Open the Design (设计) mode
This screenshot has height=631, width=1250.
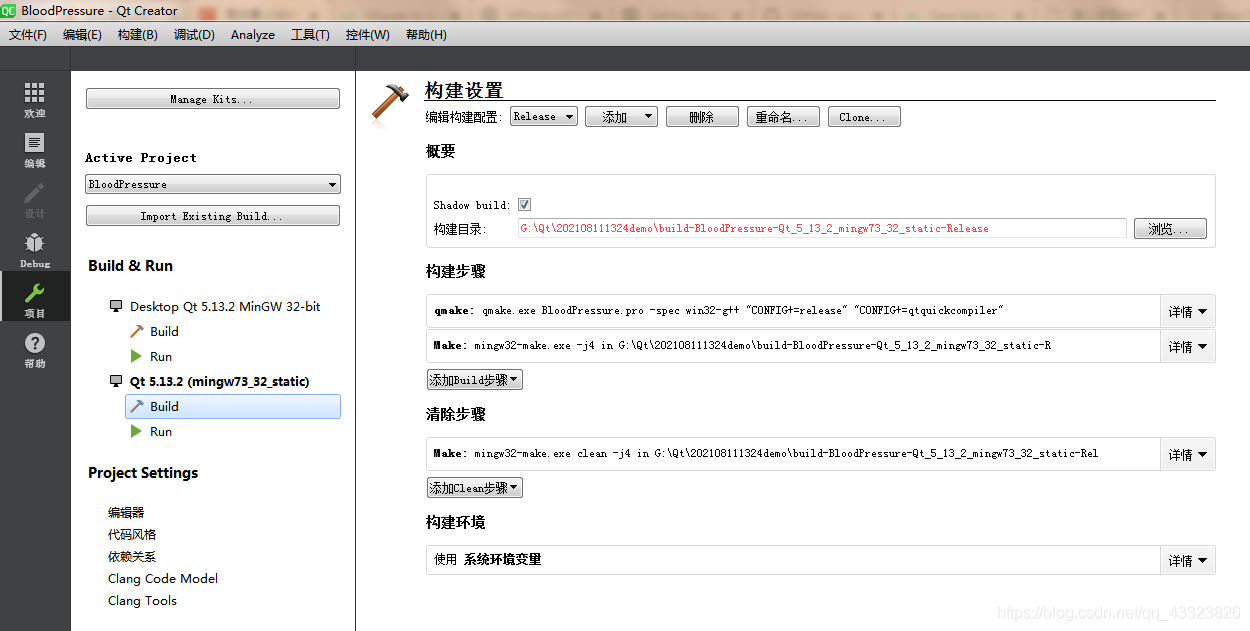tap(35, 200)
